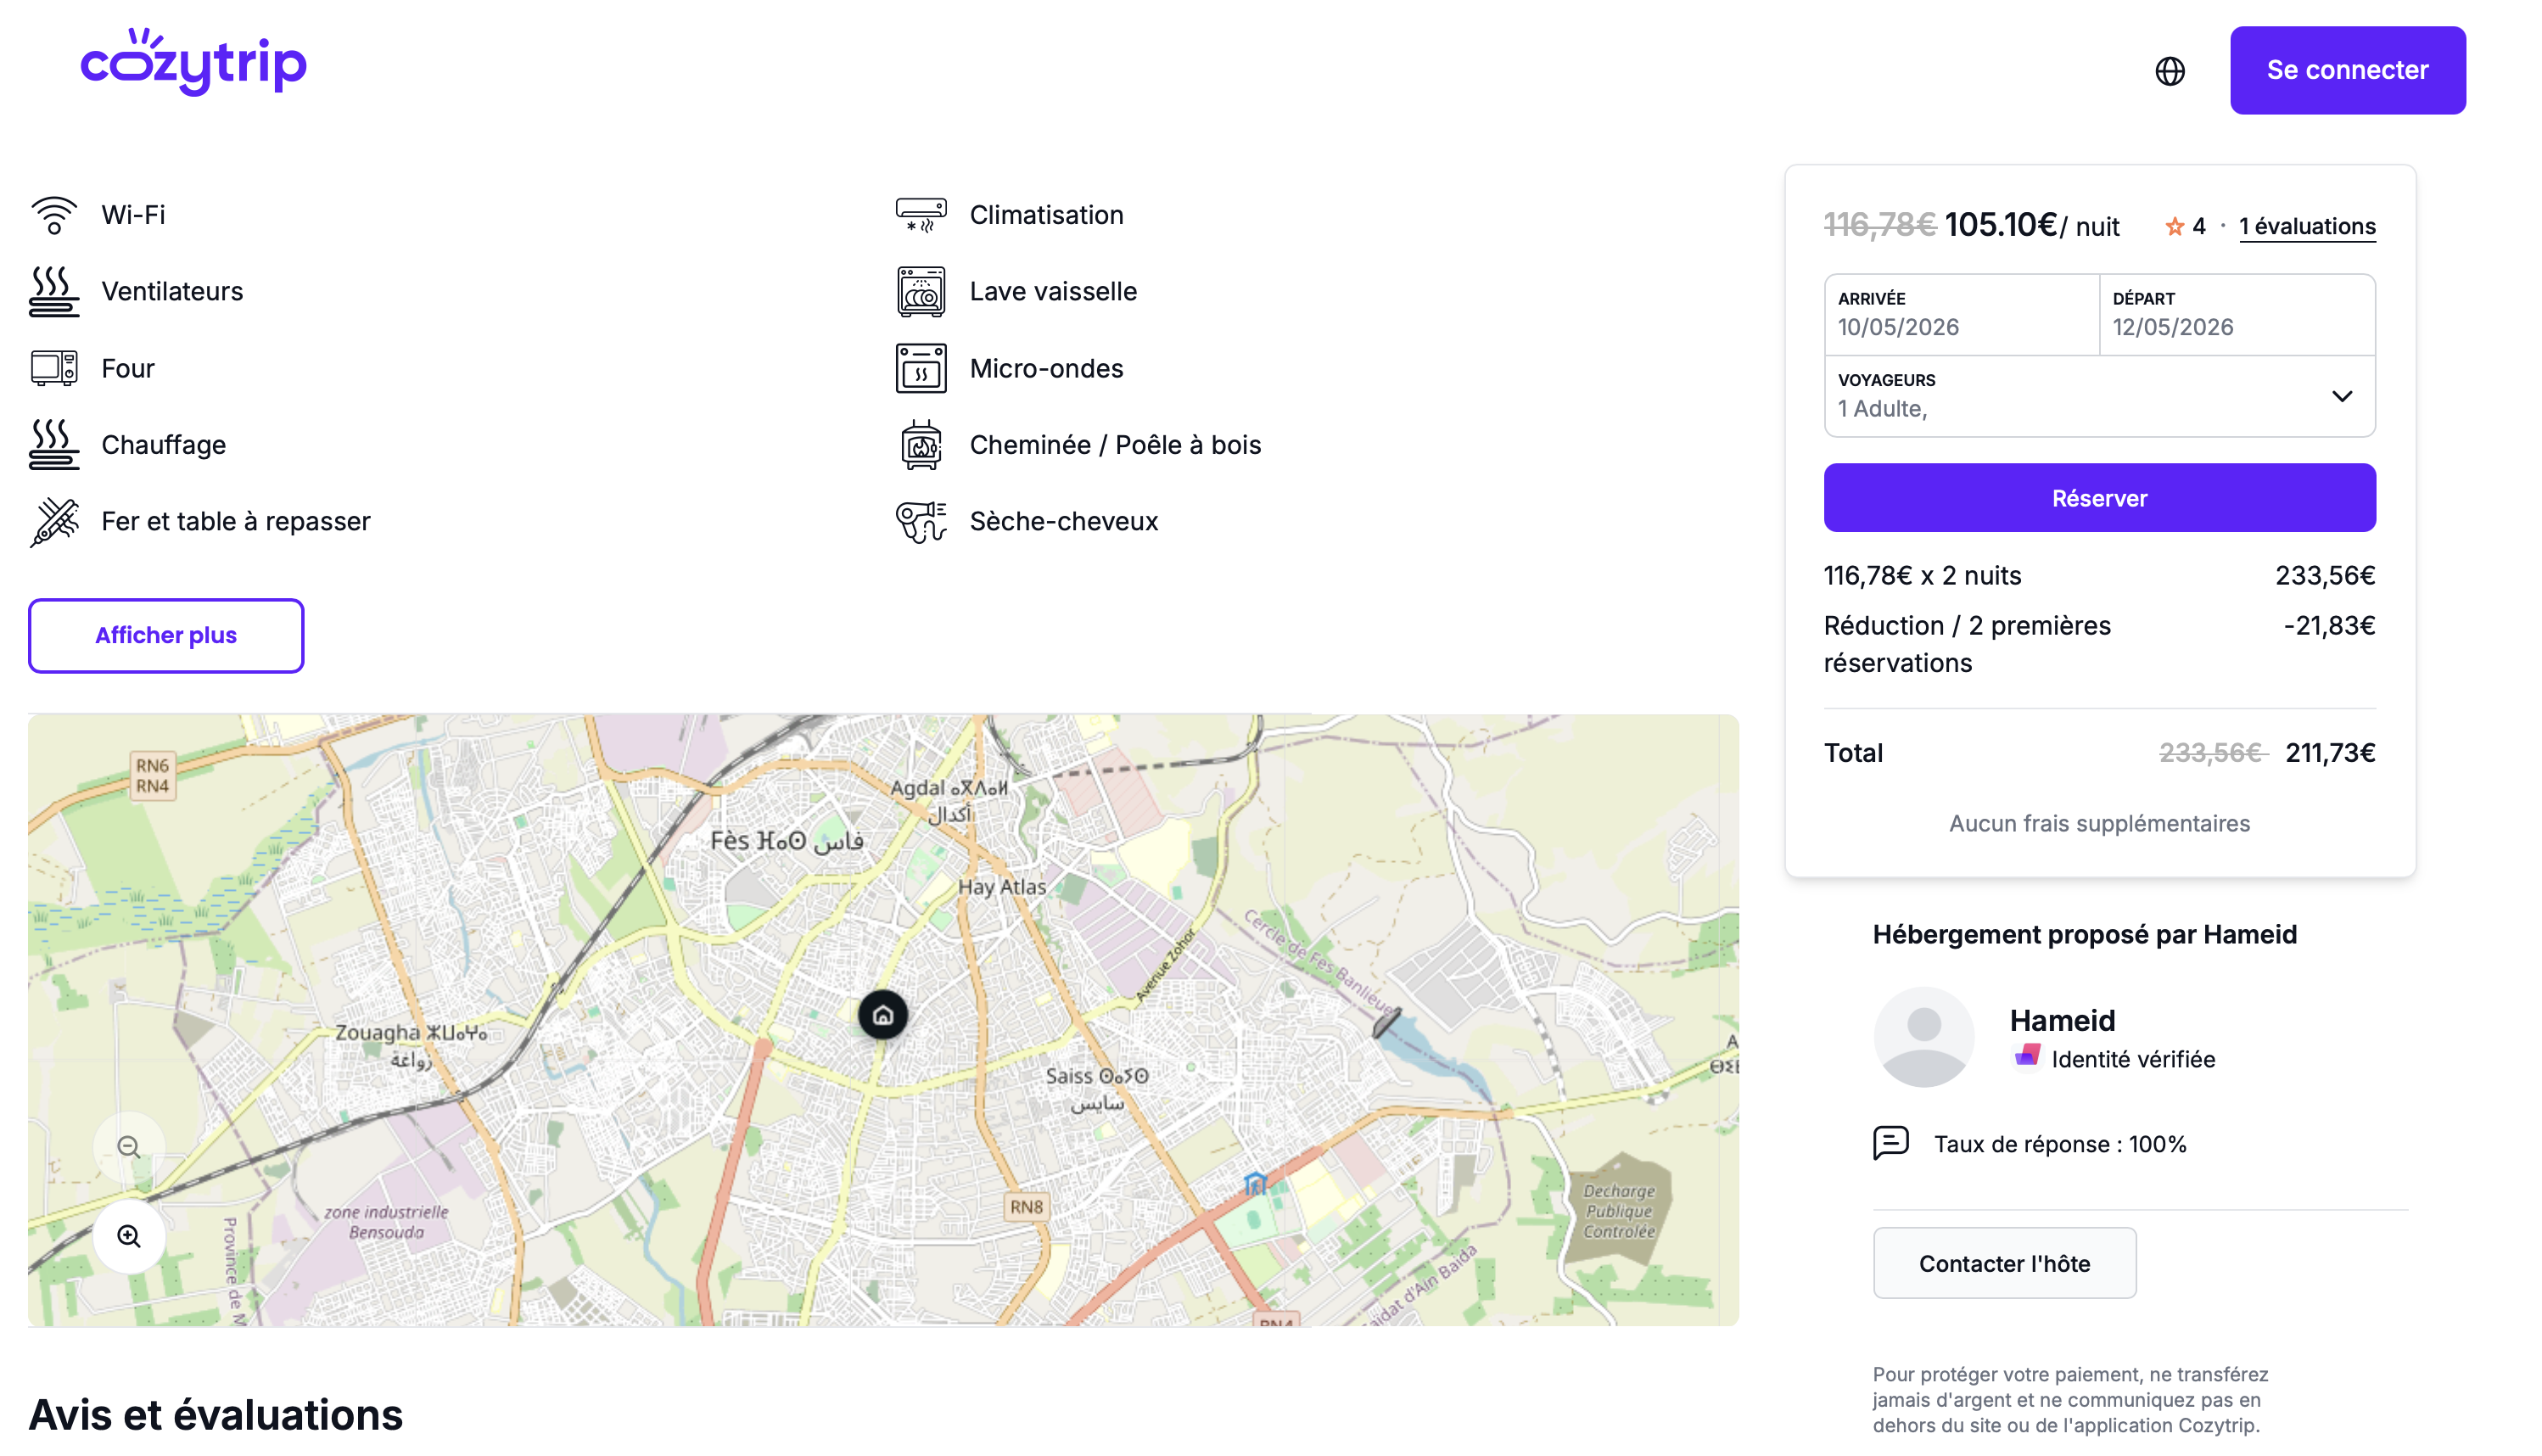This screenshot has height=1456, width=2542.
Task: Click Hameid's host avatar
Action: click(x=1923, y=1037)
